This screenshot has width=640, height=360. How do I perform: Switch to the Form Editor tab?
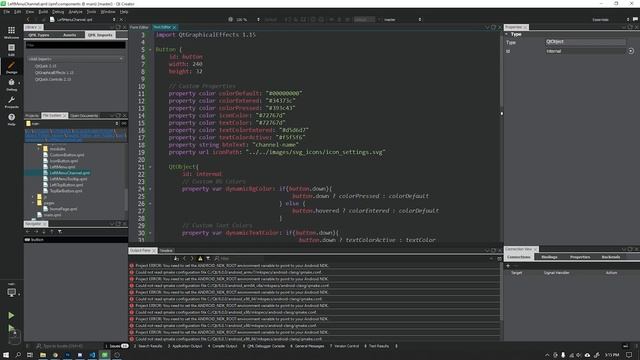(x=139, y=27)
